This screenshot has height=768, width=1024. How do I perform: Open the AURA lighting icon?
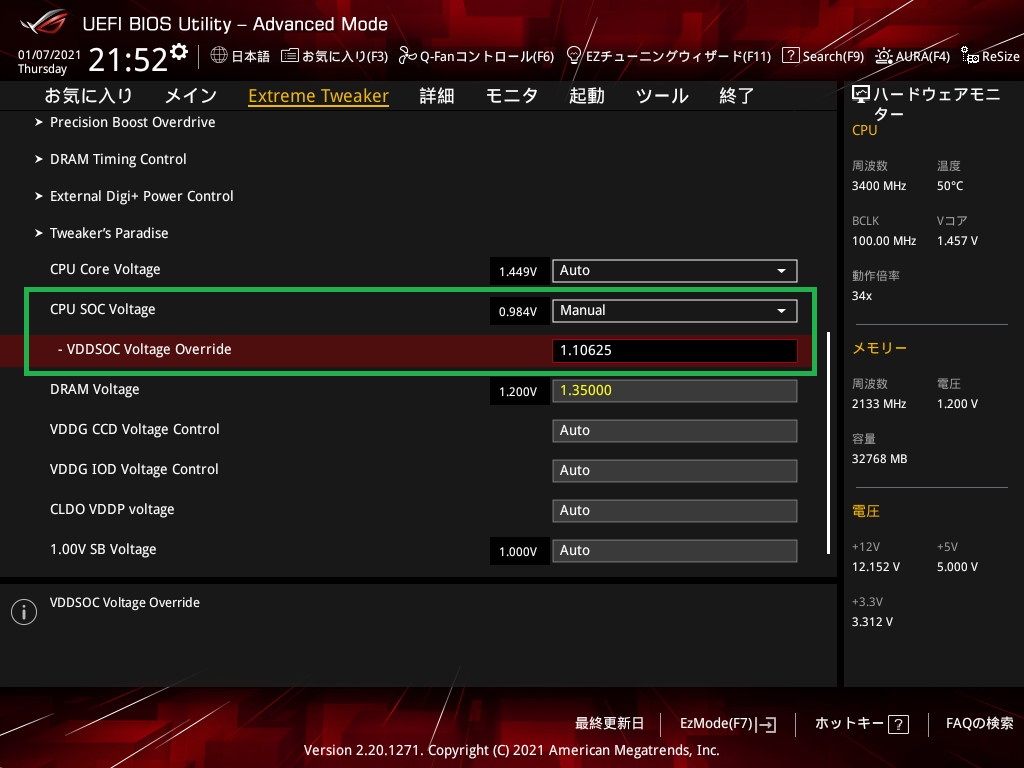click(x=884, y=56)
